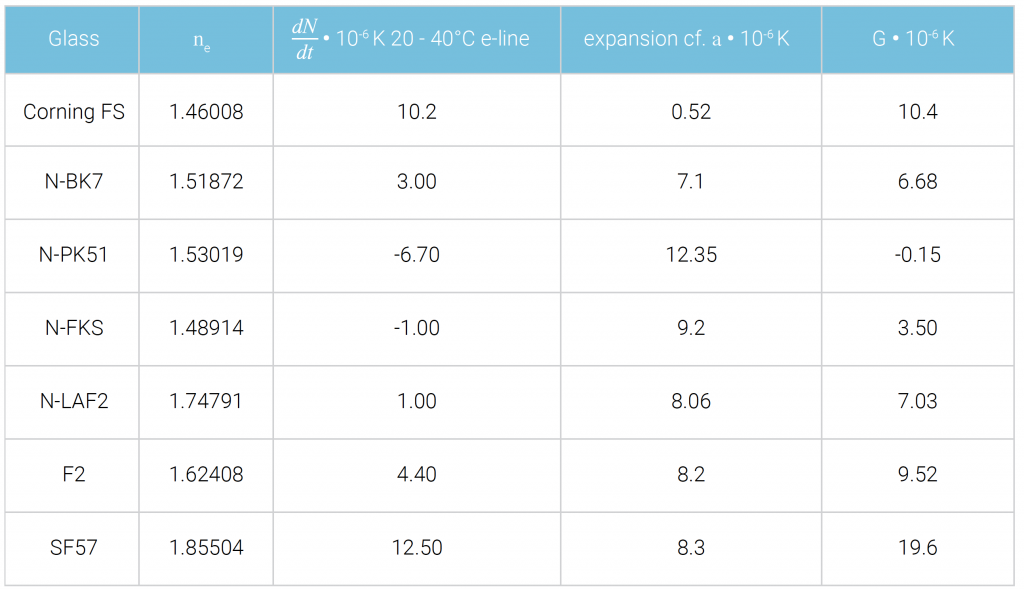Screen dimensions: 1024x589
Task: Click the N-FKS glass cell
Action: pos(74,328)
